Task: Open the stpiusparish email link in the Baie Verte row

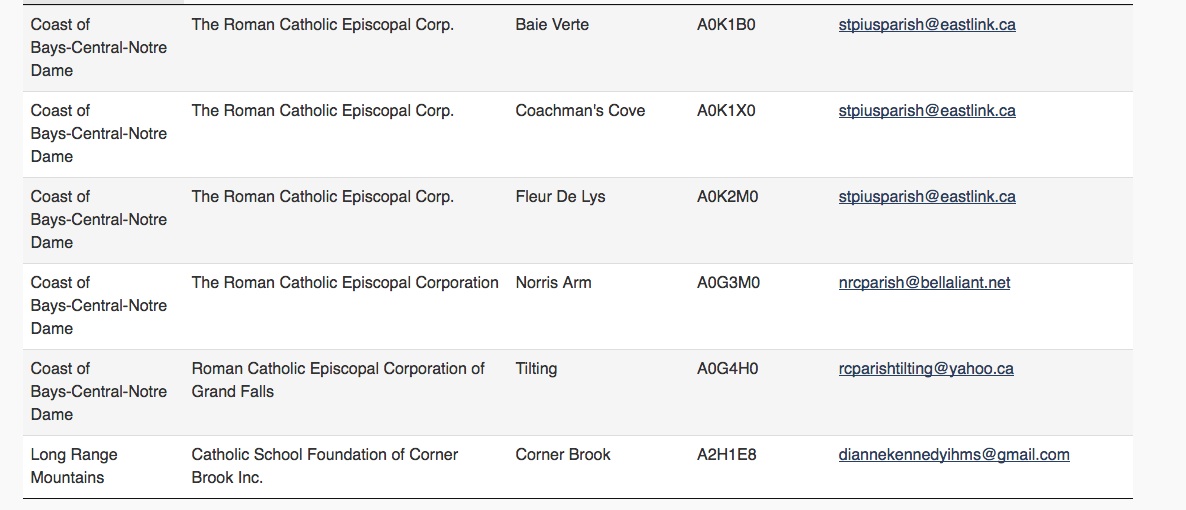Action: coord(926,25)
